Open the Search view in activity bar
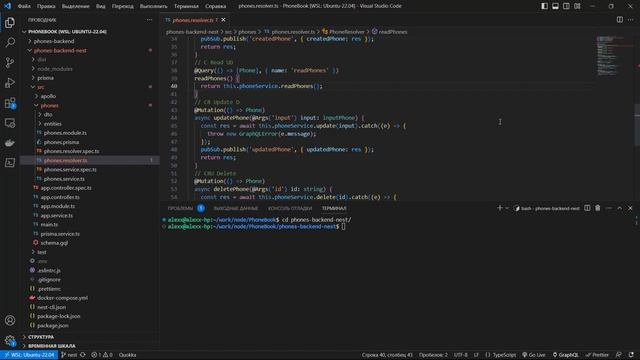The image size is (640, 360). [10, 42]
